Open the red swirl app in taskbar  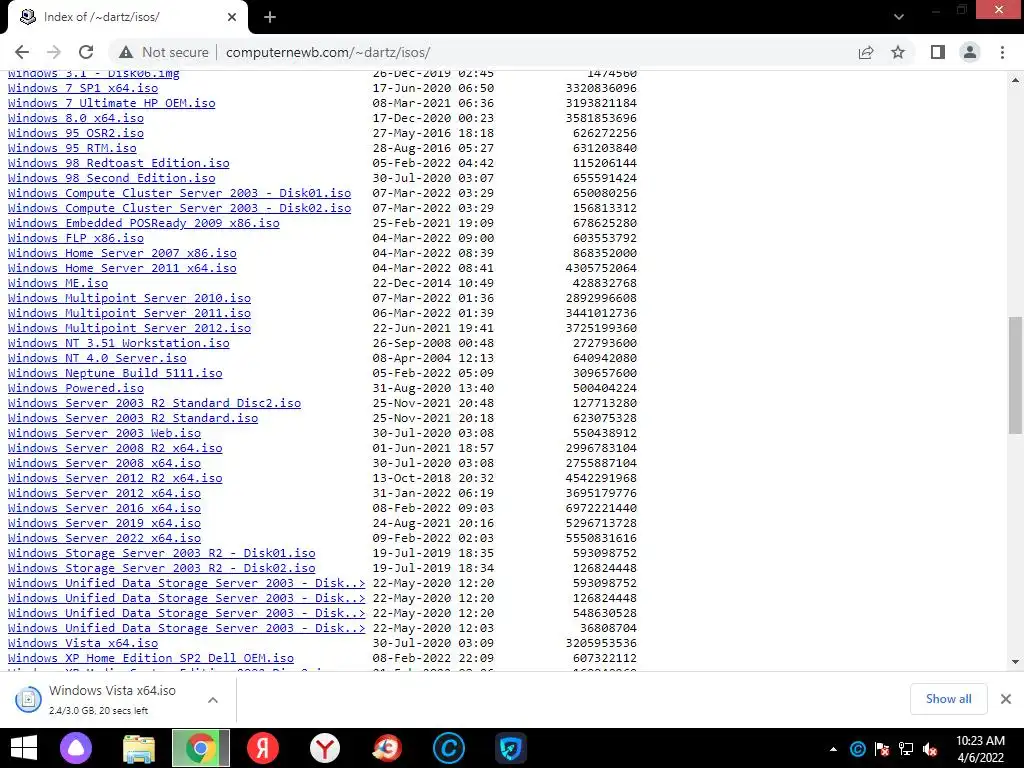click(387, 748)
